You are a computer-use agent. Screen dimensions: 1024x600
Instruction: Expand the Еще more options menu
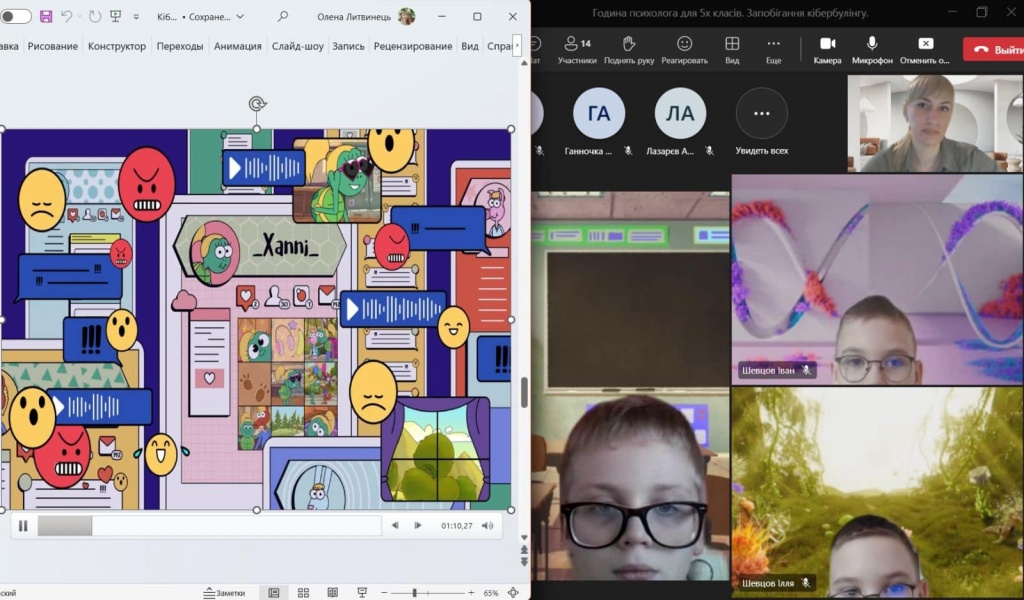(x=773, y=48)
